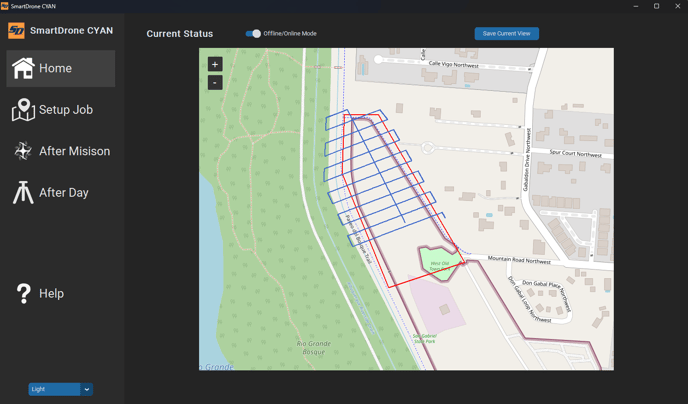Close the SmartDrone CYAN window
Screen dimensions: 688x404
tap(677, 6)
